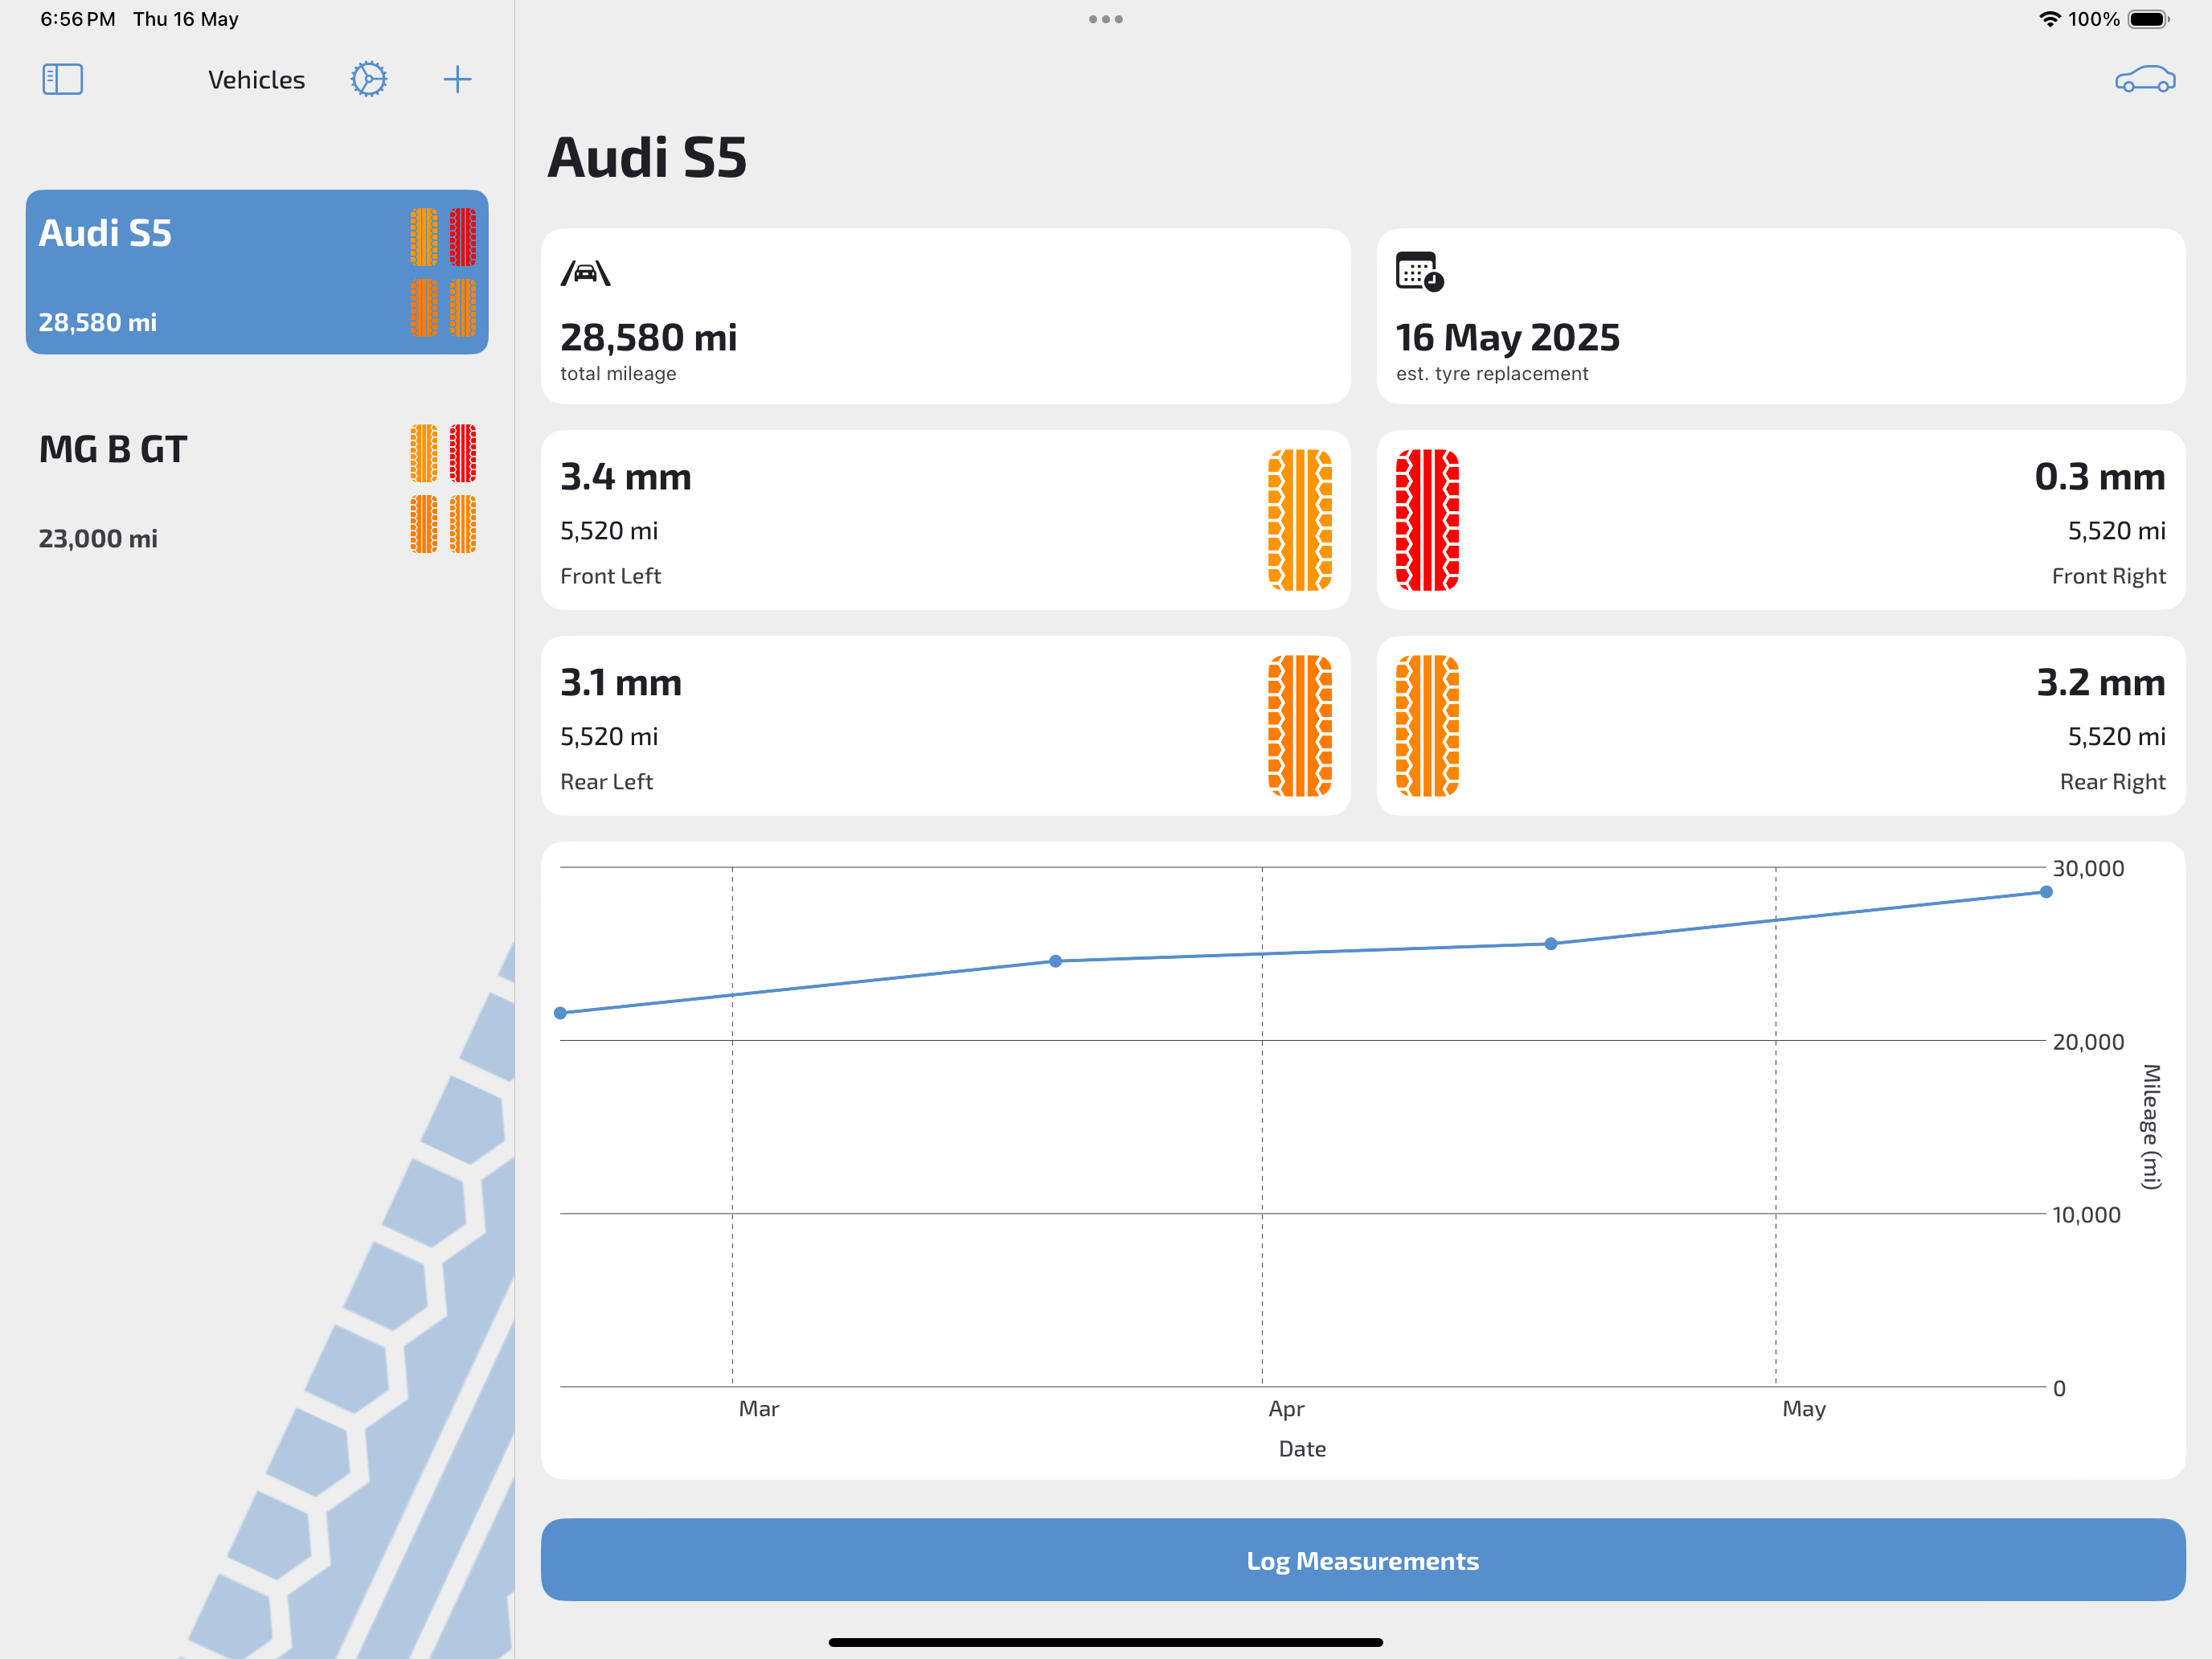Select the second data point on mileage chart

[x=1056, y=961]
